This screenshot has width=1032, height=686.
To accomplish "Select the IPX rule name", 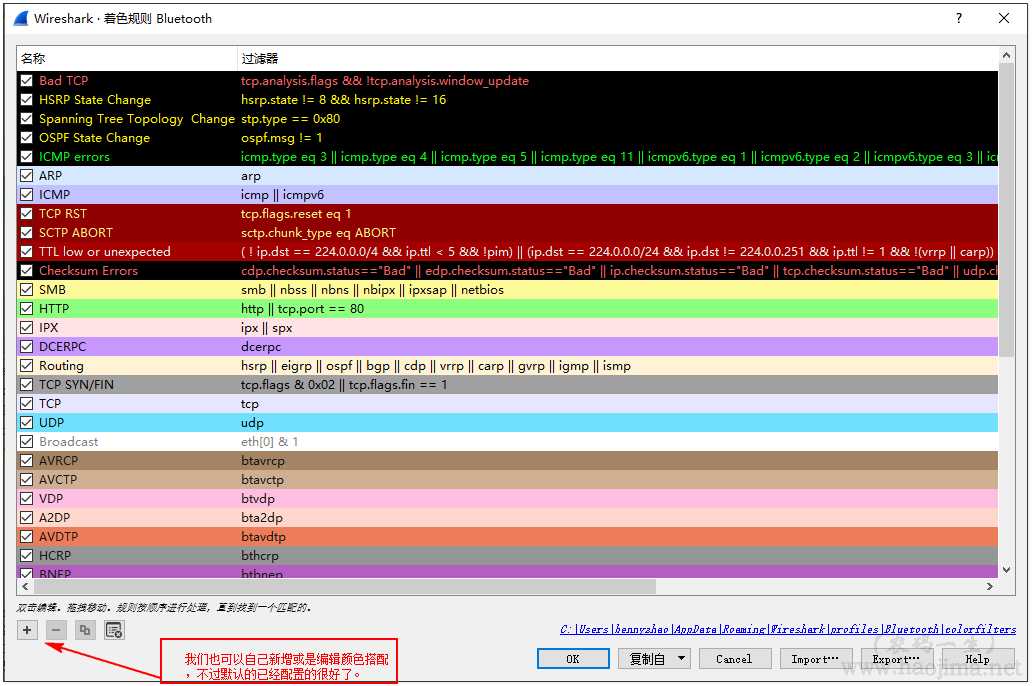I will [x=49, y=328].
